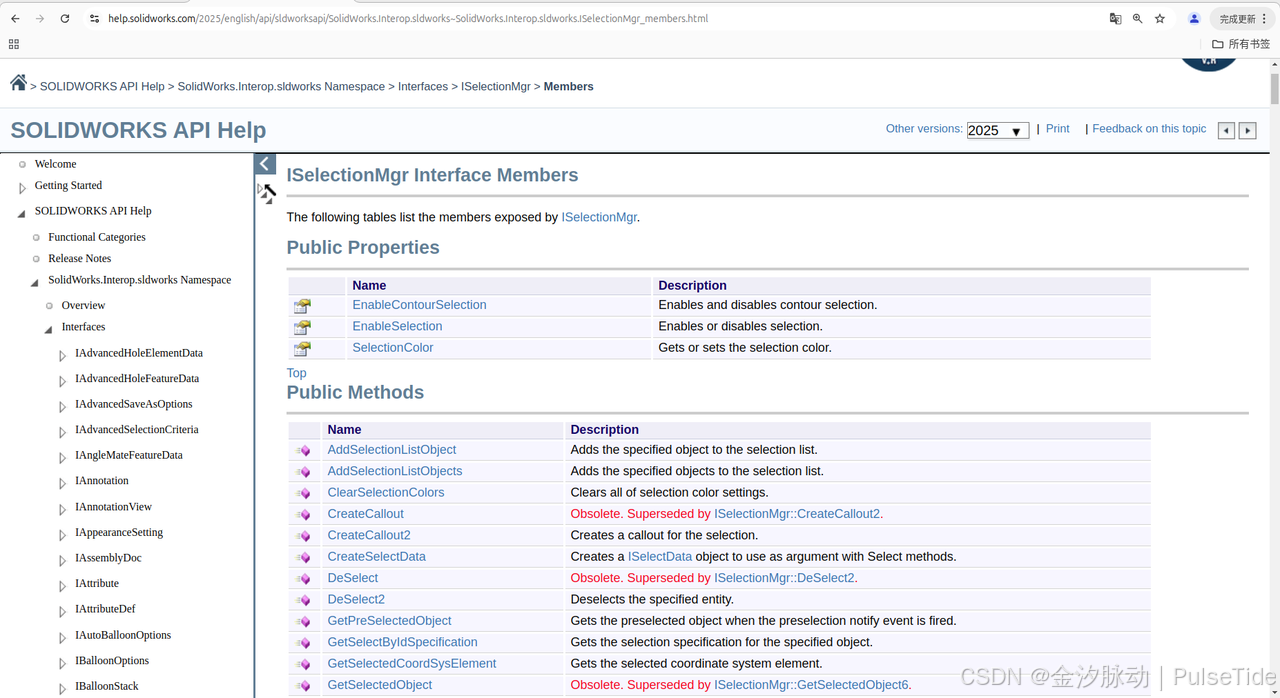Go to previous topic arrow button
This screenshot has width=1280, height=698.
pos(1226,130)
